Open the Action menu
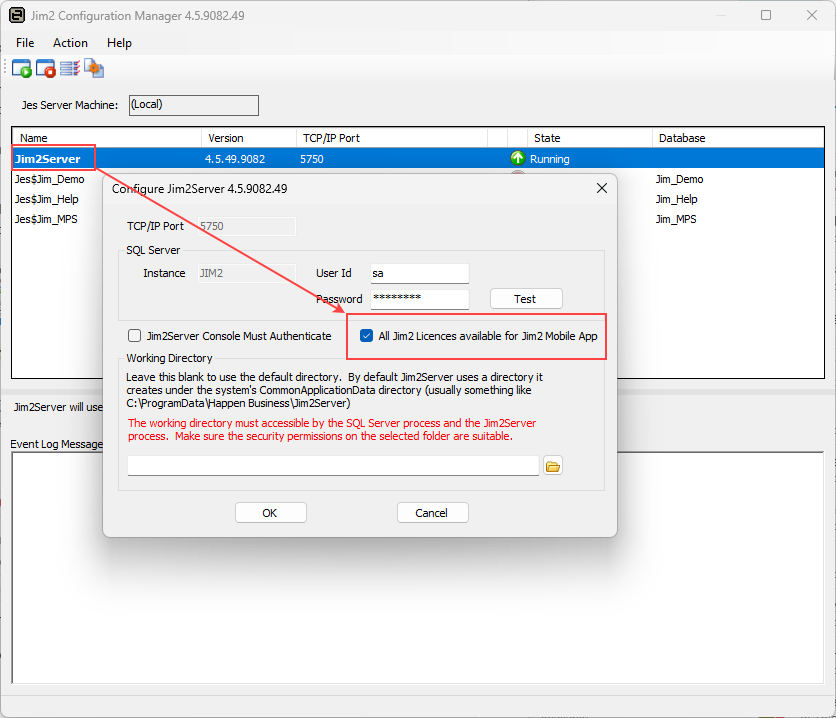This screenshot has height=718, width=836. [x=70, y=43]
